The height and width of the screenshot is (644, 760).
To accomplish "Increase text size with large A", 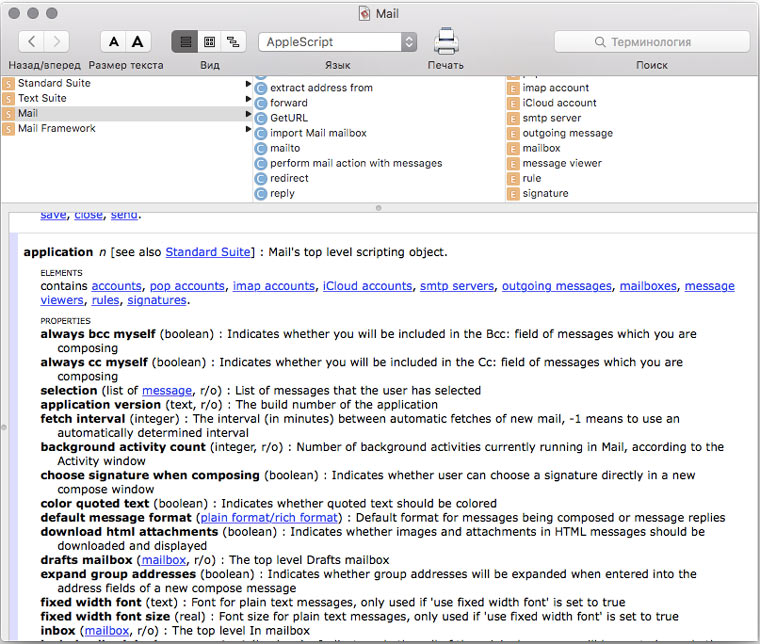I will [138, 42].
